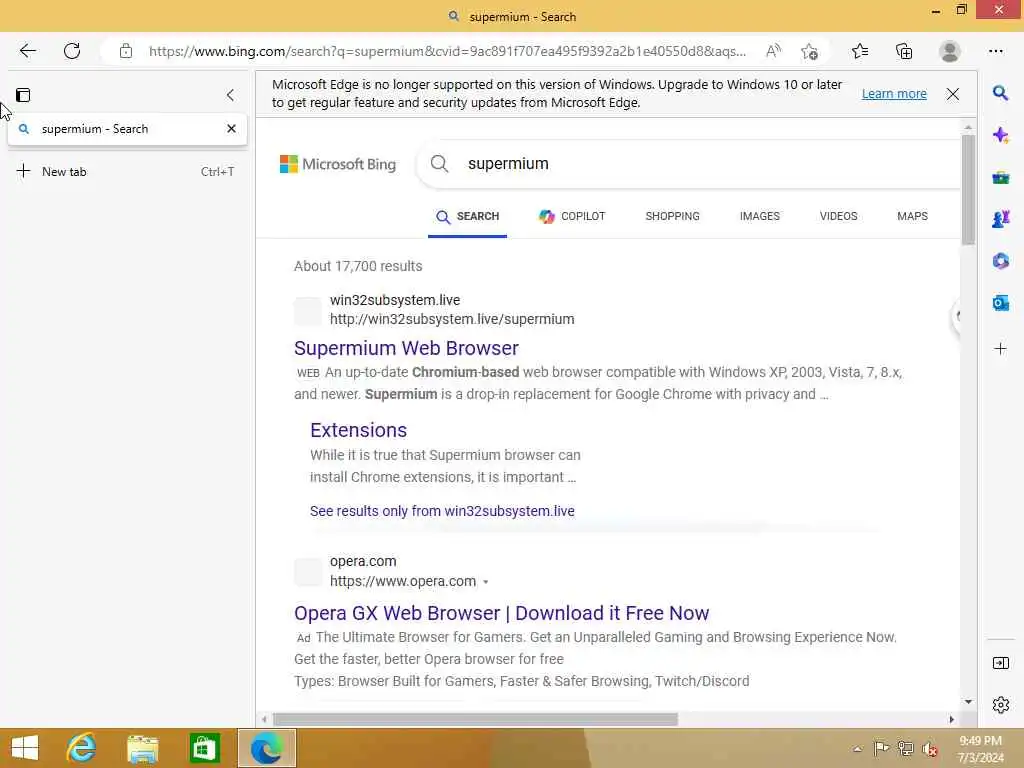The width and height of the screenshot is (1024, 768).
Task: Open the muted volume tray icon
Action: (x=929, y=749)
